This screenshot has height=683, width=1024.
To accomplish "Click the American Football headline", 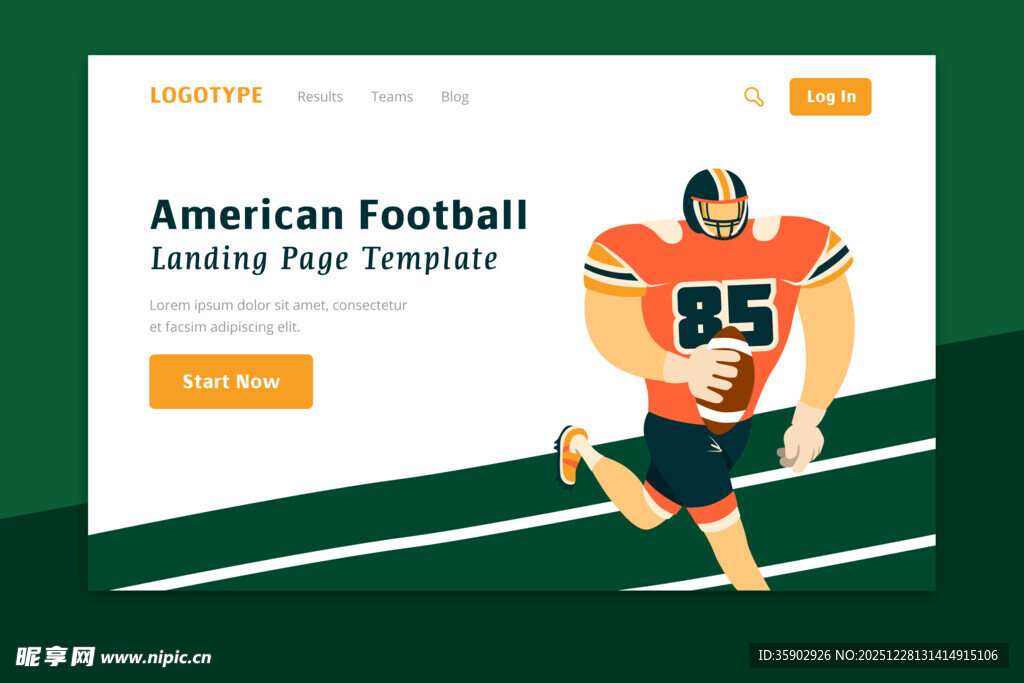I will [x=338, y=215].
